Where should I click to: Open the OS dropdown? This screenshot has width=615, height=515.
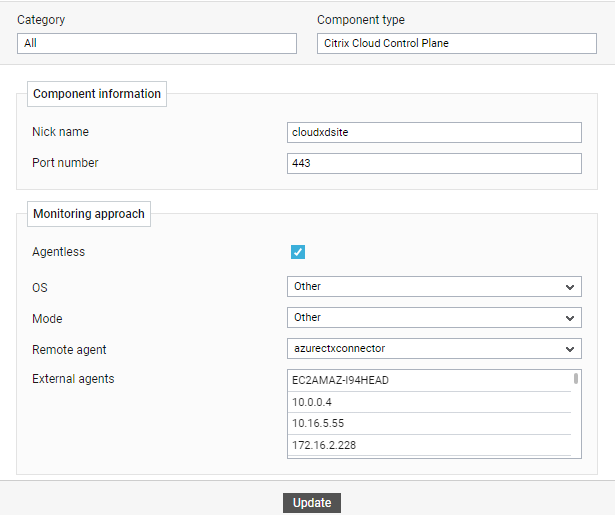pyautogui.click(x=434, y=286)
